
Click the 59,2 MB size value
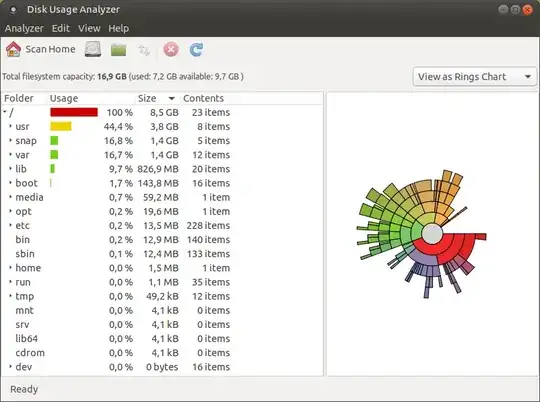tap(161, 197)
